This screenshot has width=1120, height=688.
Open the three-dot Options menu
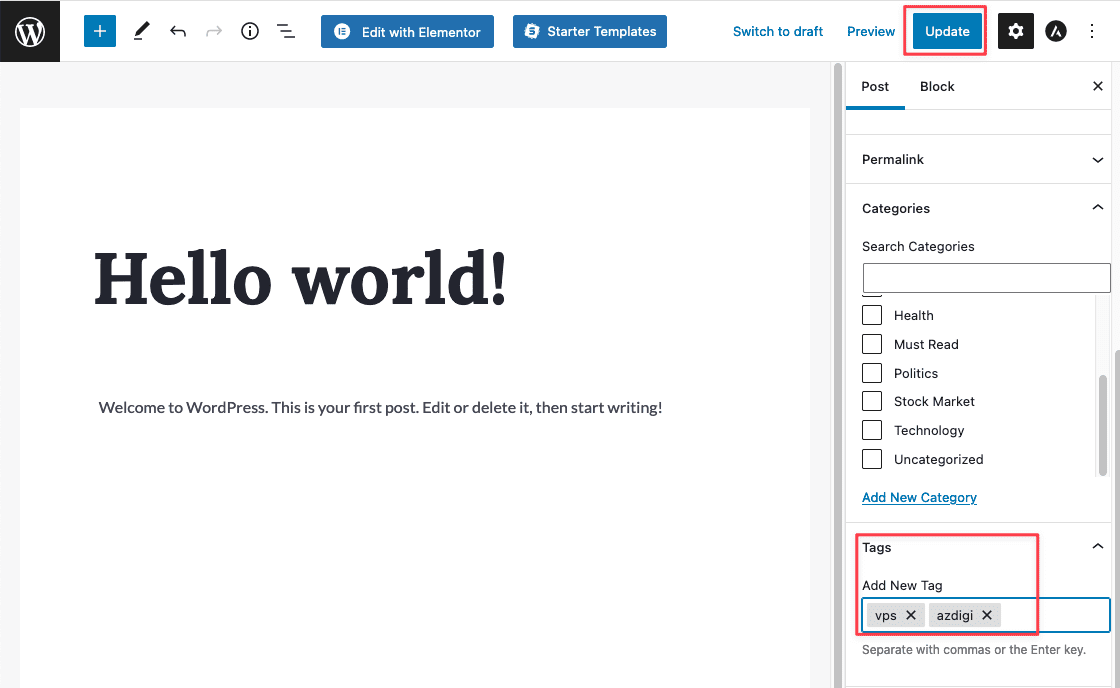pyautogui.click(x=1092, y=31)
